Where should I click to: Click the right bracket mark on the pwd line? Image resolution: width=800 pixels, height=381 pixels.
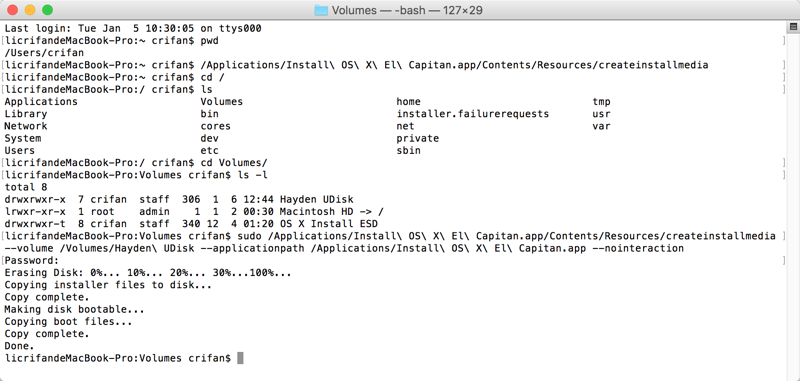point(784,41)
